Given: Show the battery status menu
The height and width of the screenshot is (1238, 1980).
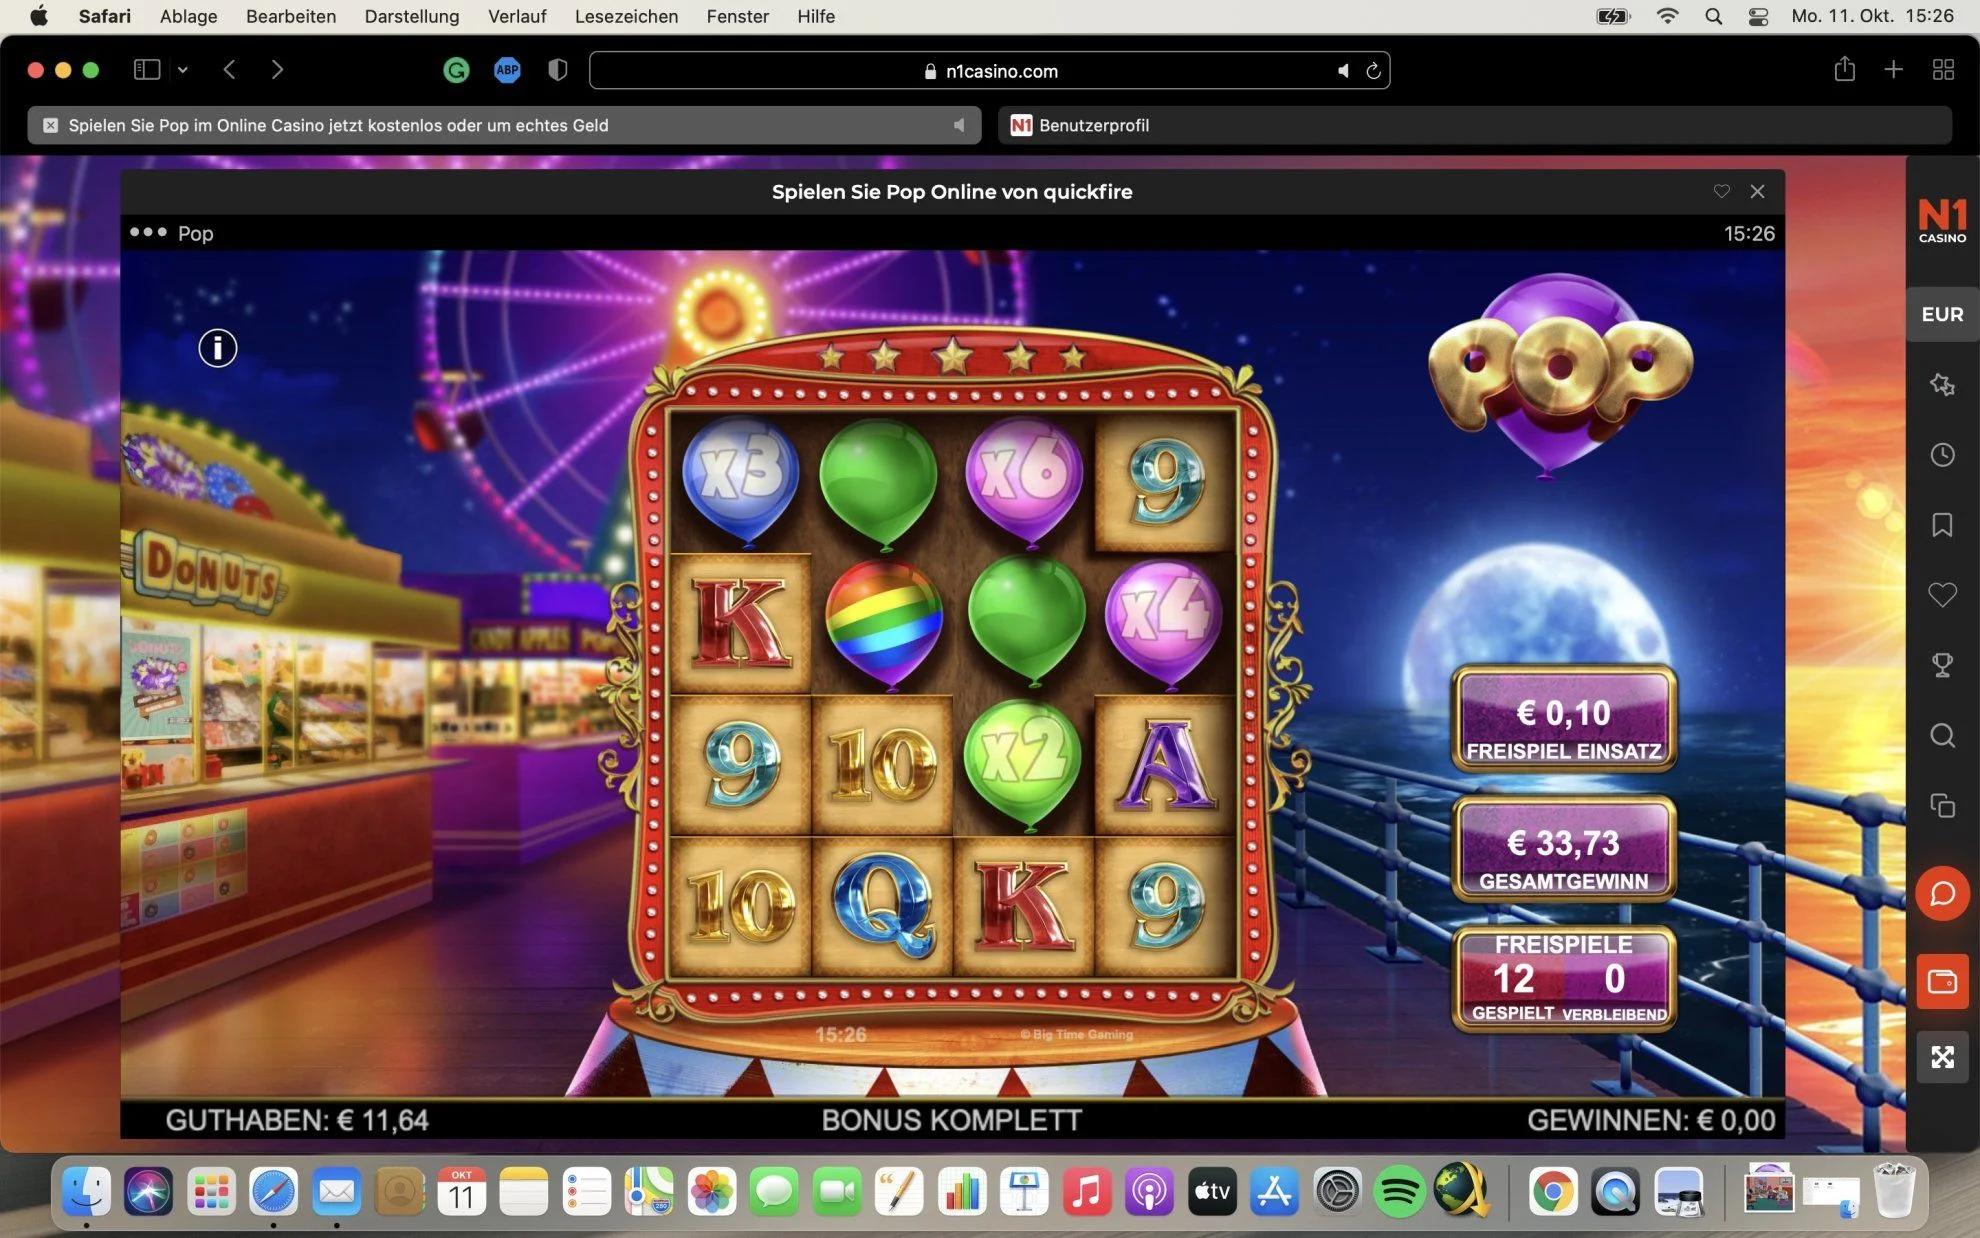Looking at the screenshot, I should (1613, 16).
